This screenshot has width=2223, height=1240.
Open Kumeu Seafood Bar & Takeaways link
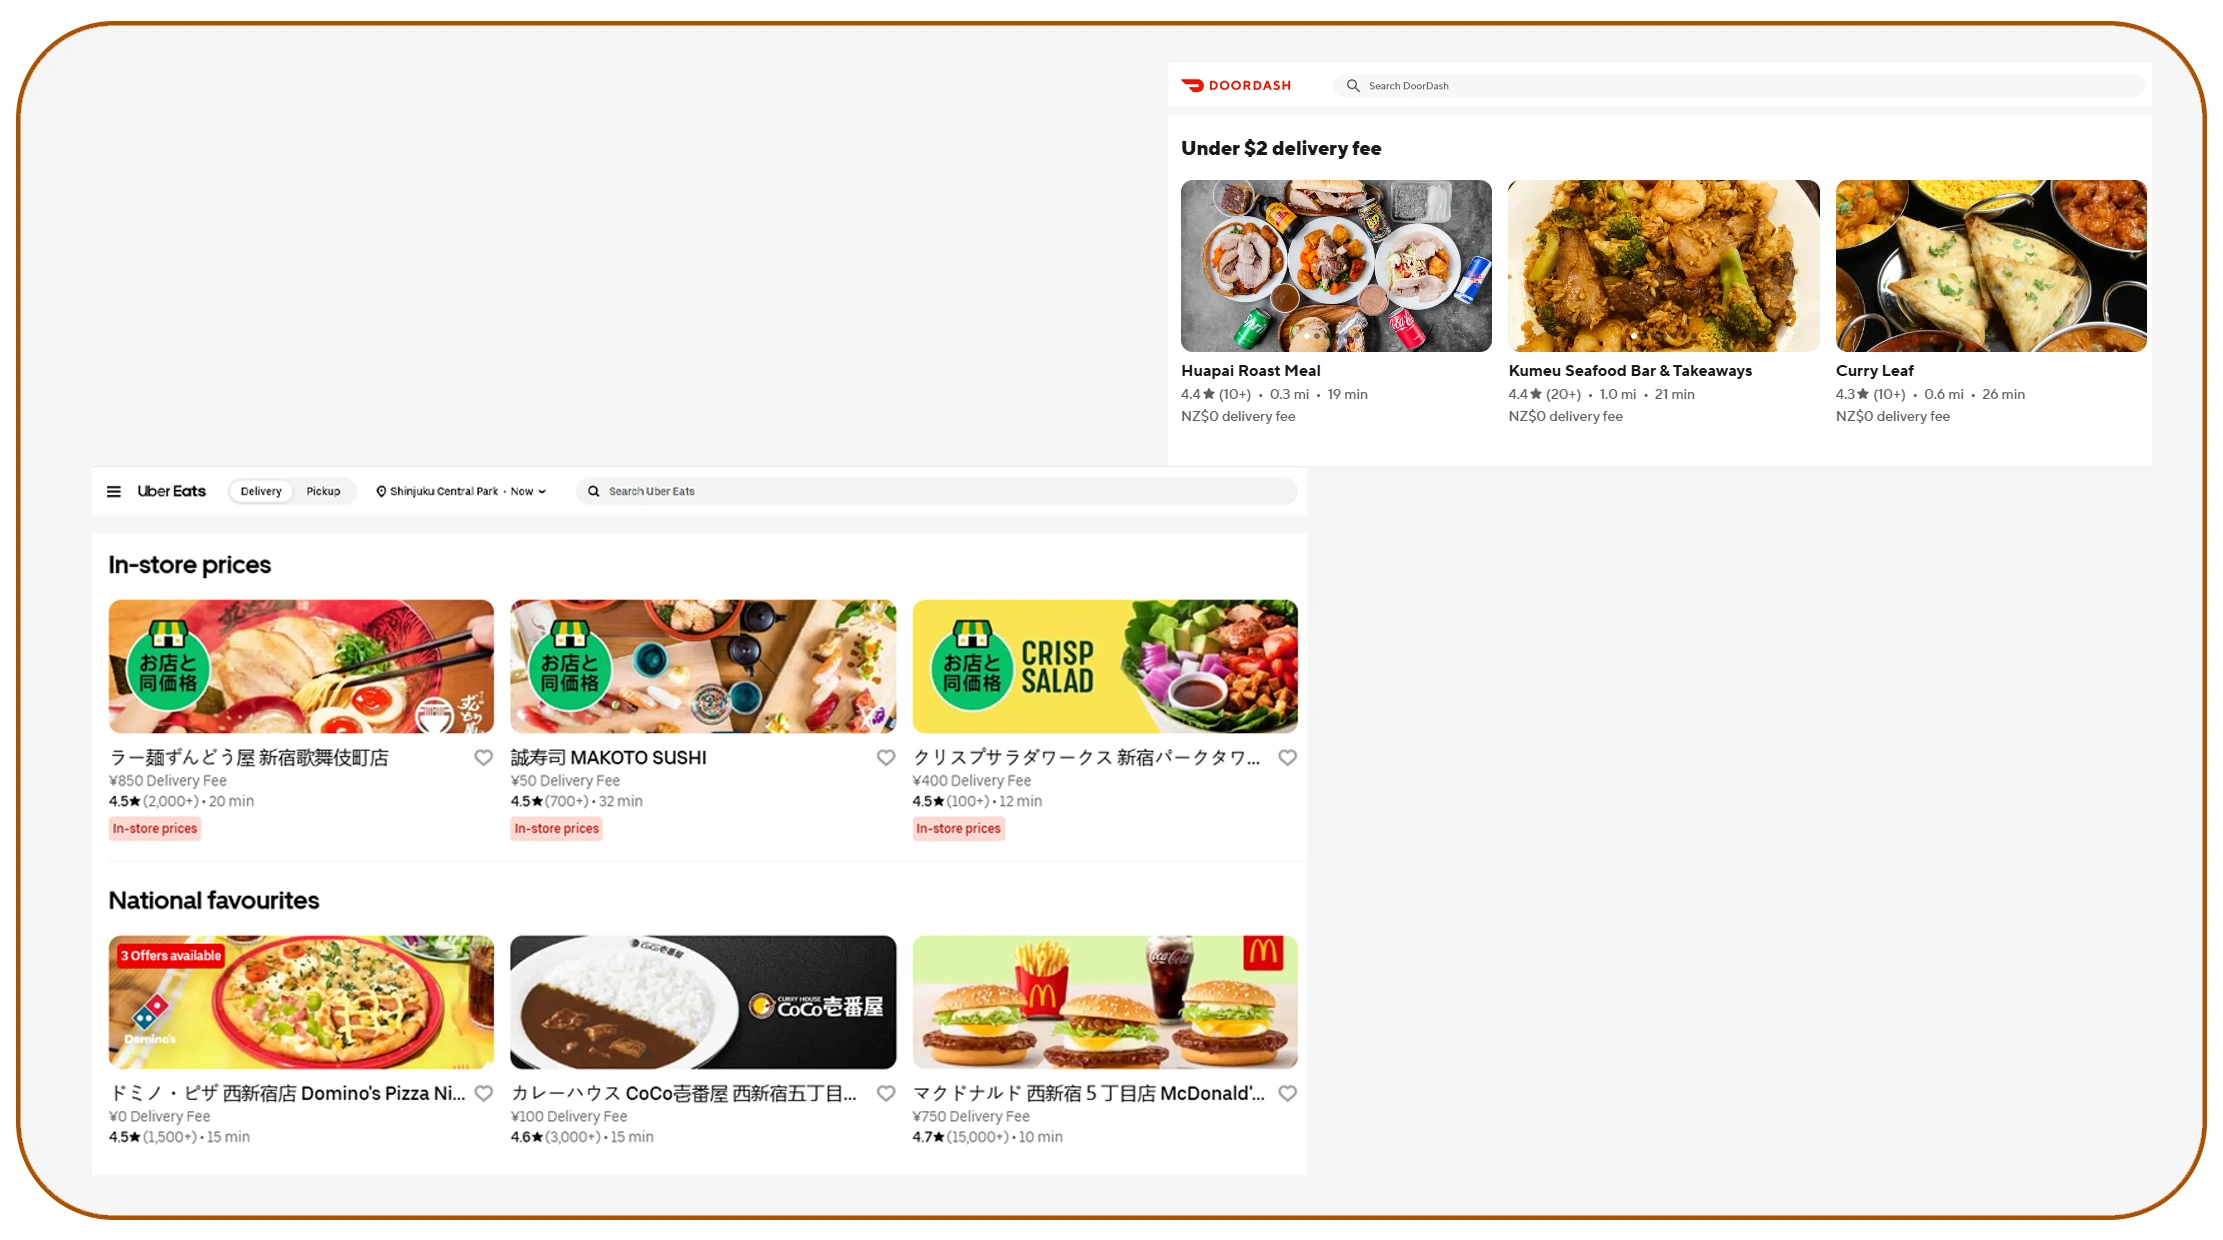(x=1629, y=371)
